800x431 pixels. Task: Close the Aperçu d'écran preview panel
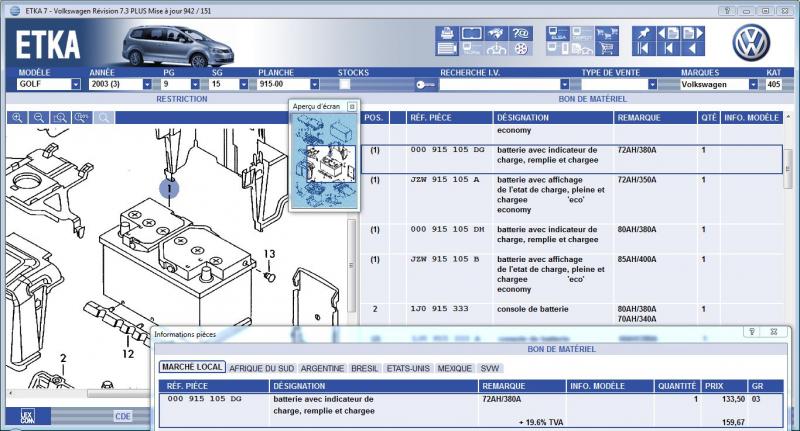click(x=352, y=107)
